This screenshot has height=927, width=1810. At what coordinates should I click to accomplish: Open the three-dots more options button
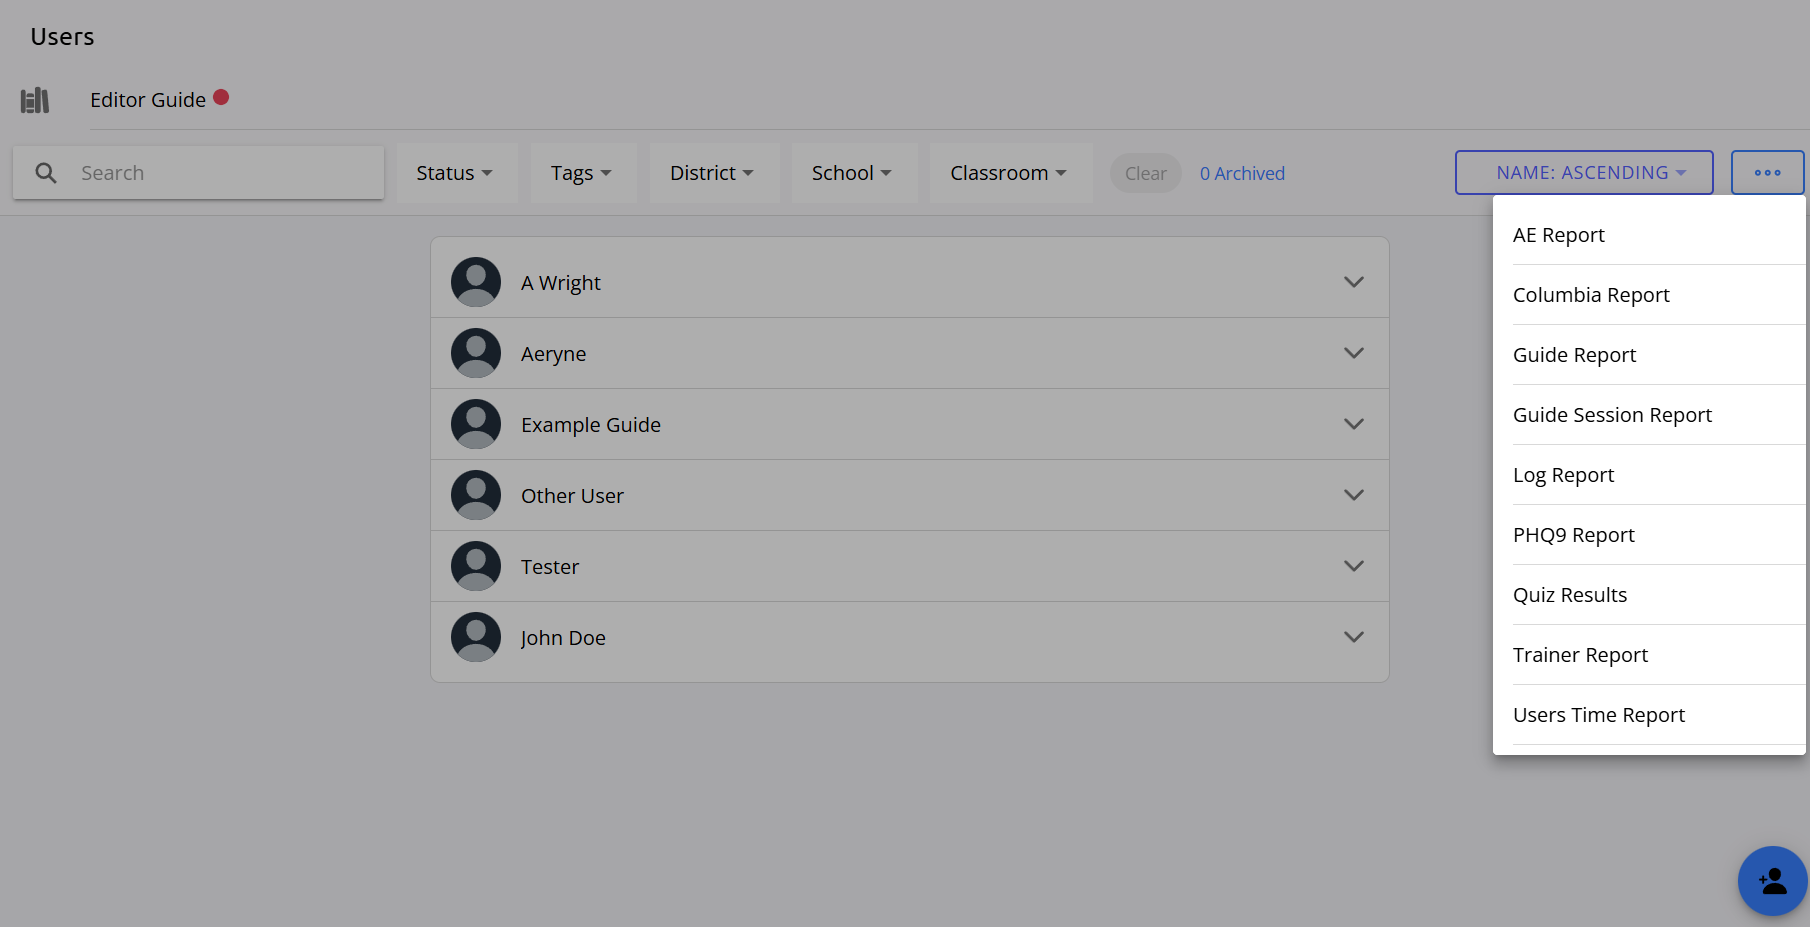[x=1767, y=173]
